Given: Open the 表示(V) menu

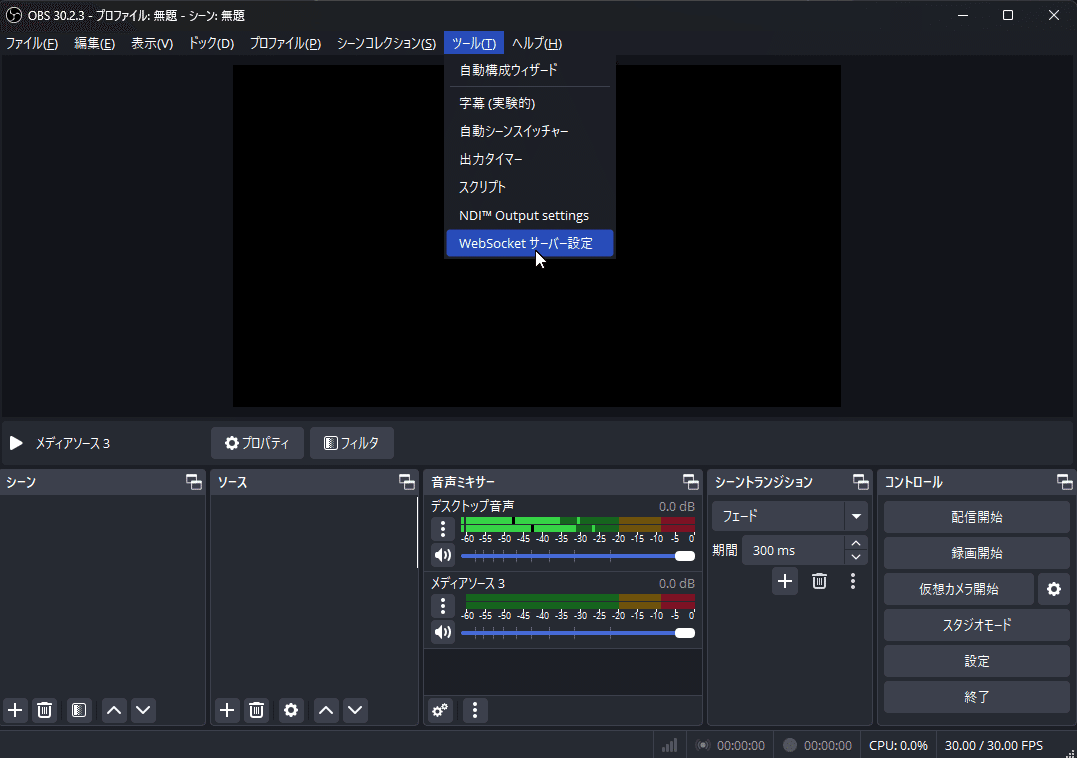Looking at the screenshot, I should point(152,43).
